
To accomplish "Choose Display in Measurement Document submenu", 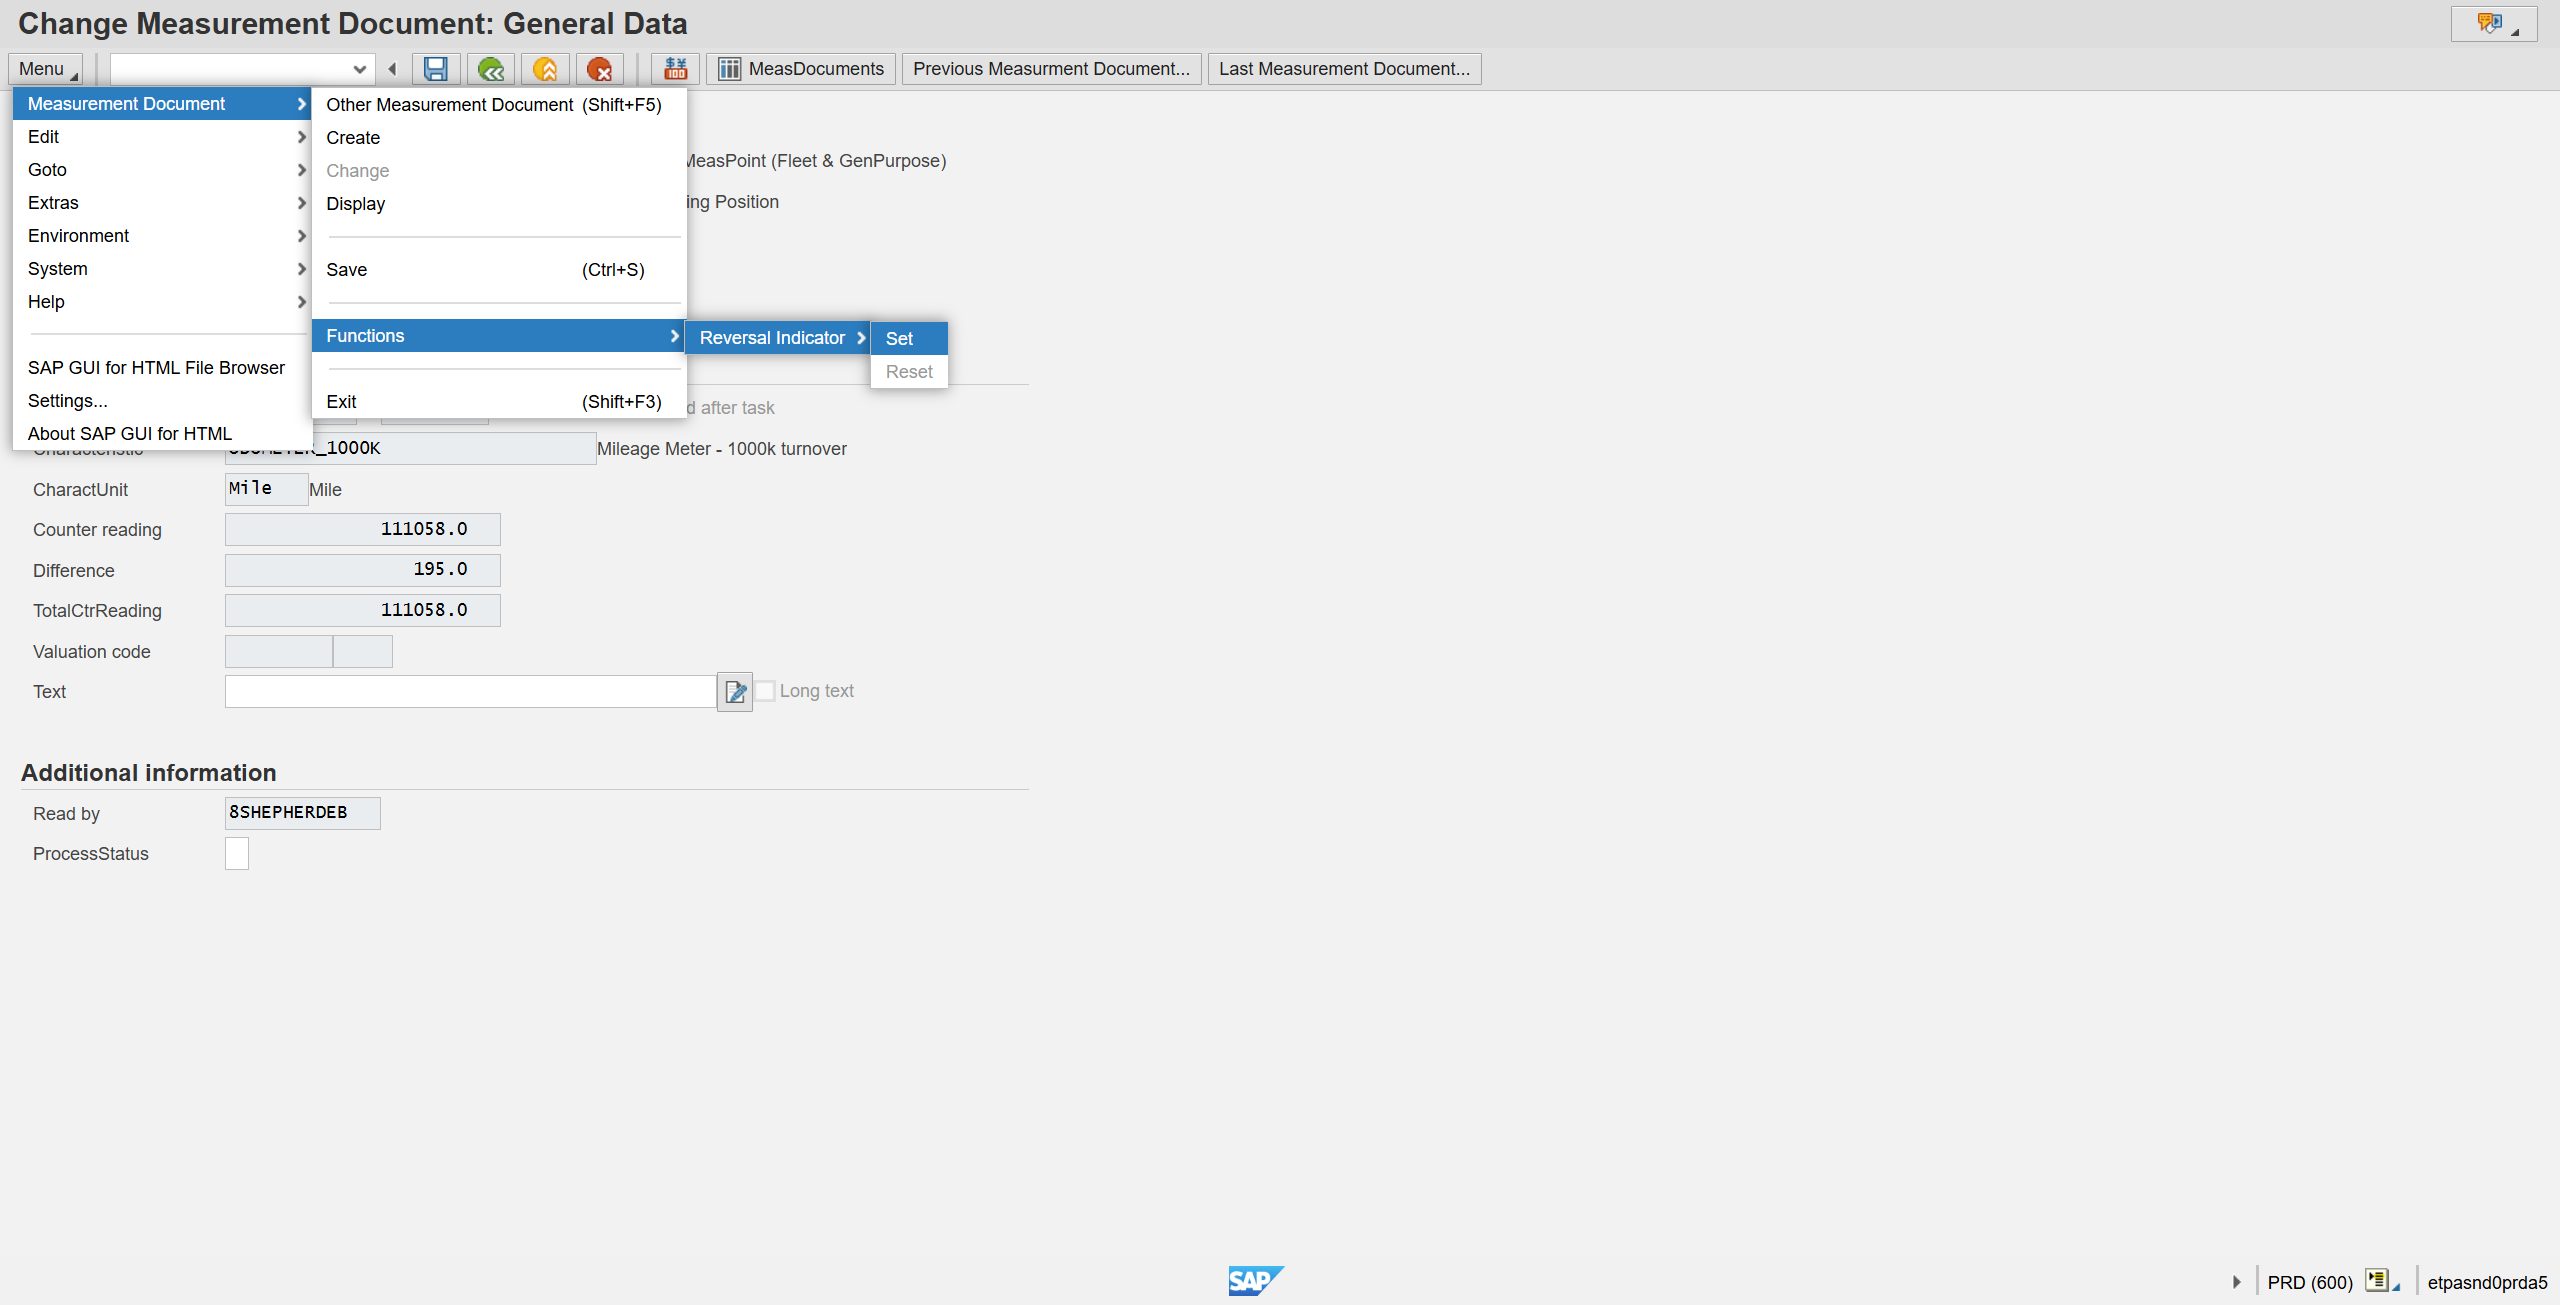I will click(499, 204).
